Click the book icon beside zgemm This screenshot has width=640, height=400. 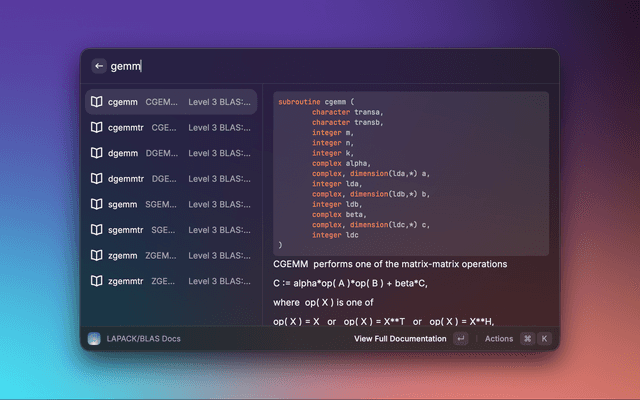pyautogui.click(x=97, y=256)
